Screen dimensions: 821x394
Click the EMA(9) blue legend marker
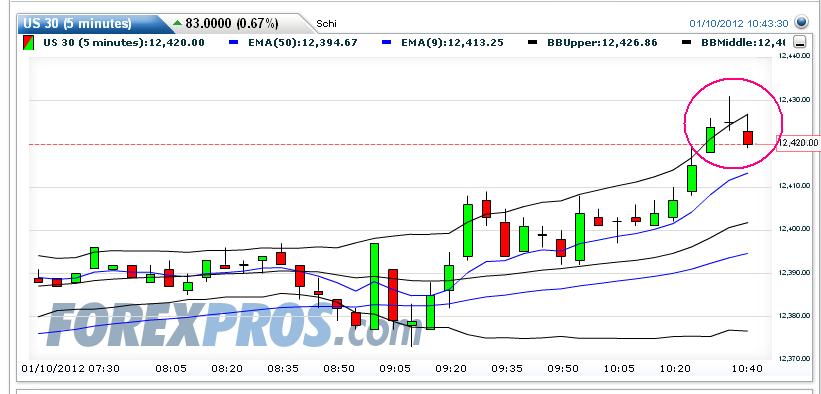click(x=387, y=42)
